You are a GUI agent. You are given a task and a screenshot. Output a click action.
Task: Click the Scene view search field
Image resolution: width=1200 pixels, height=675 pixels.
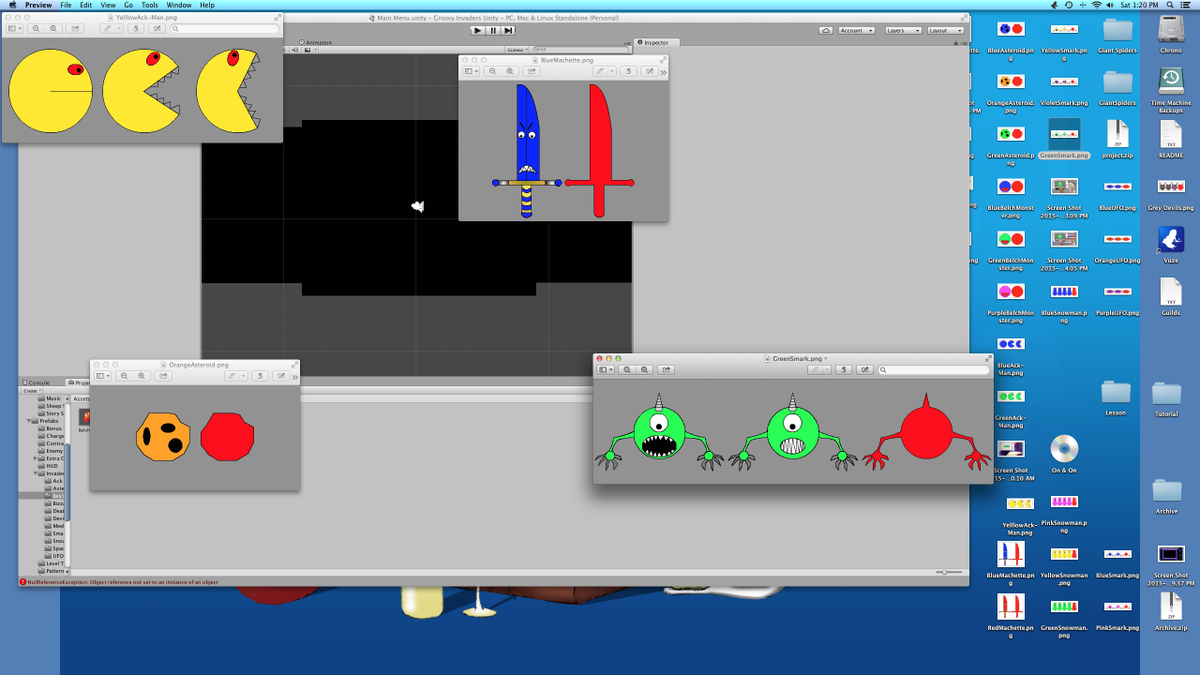[578, 49]
